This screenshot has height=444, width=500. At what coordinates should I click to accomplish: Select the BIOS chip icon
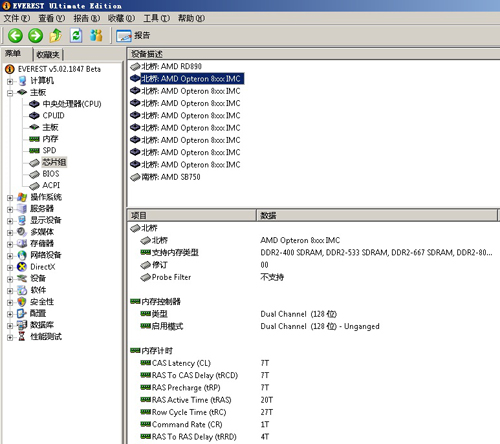click(34, 174)
